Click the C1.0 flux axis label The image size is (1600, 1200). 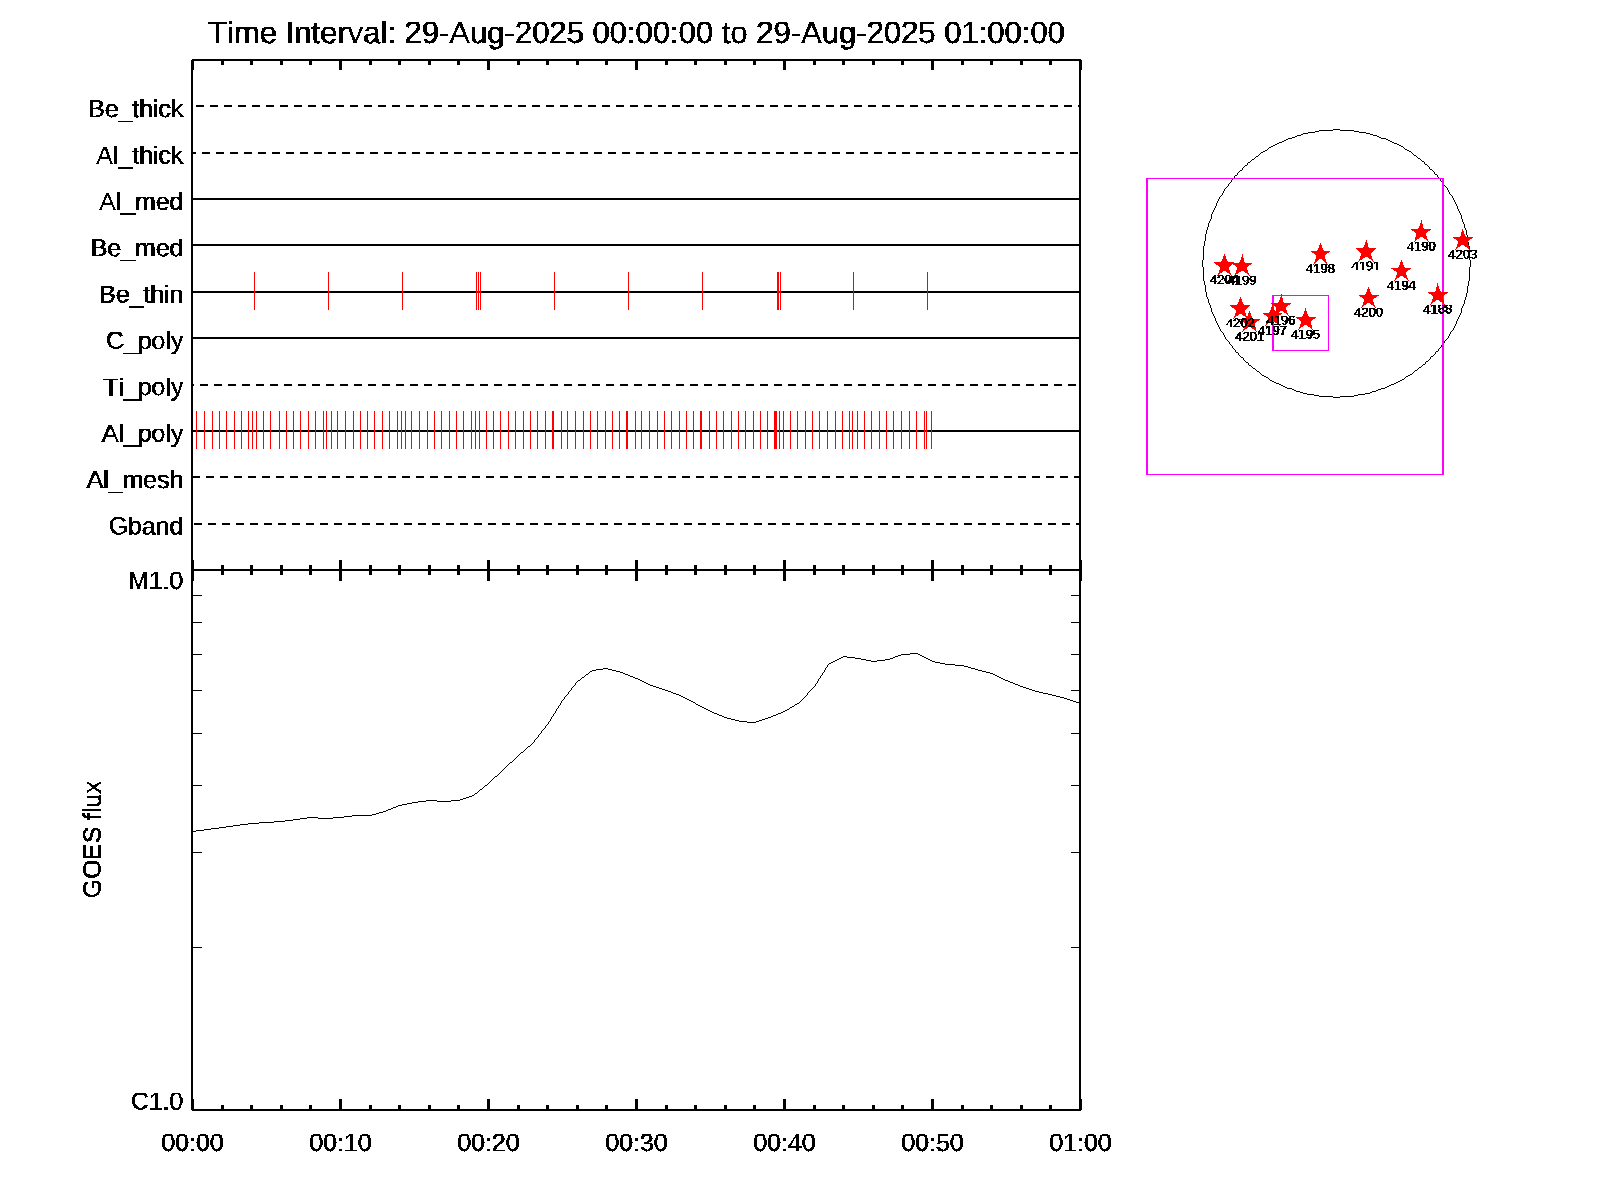tap(157, 1102)
